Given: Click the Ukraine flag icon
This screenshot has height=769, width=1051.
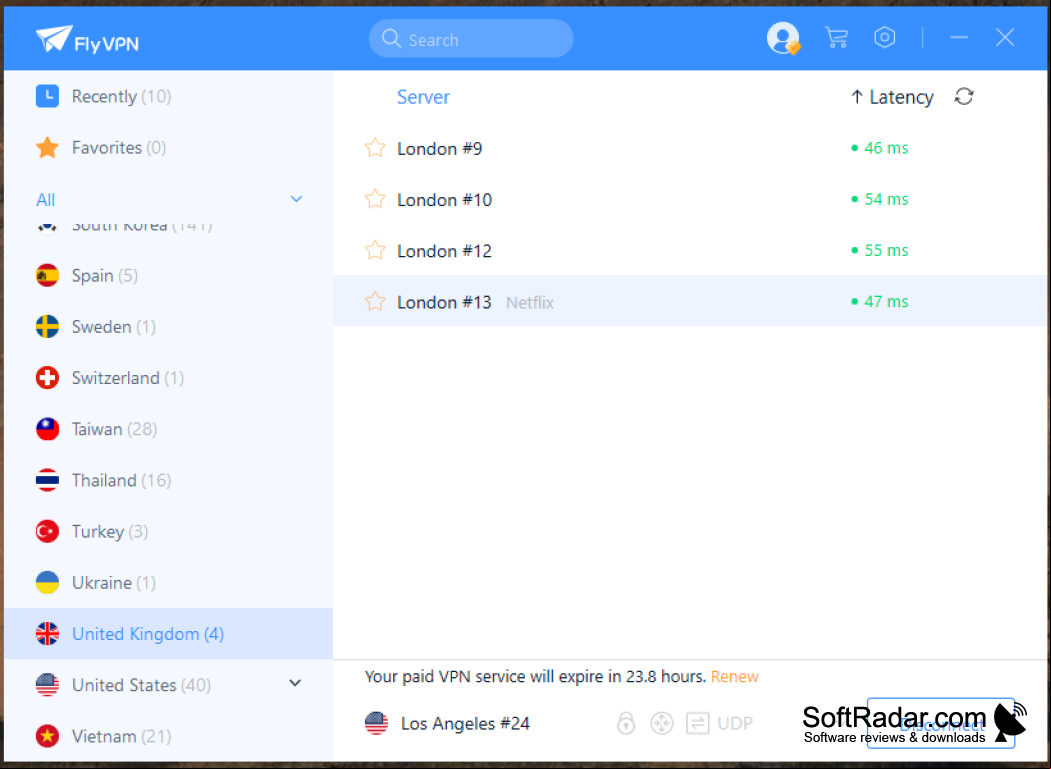Looking at the screenshot, I should tap(47, 582).
